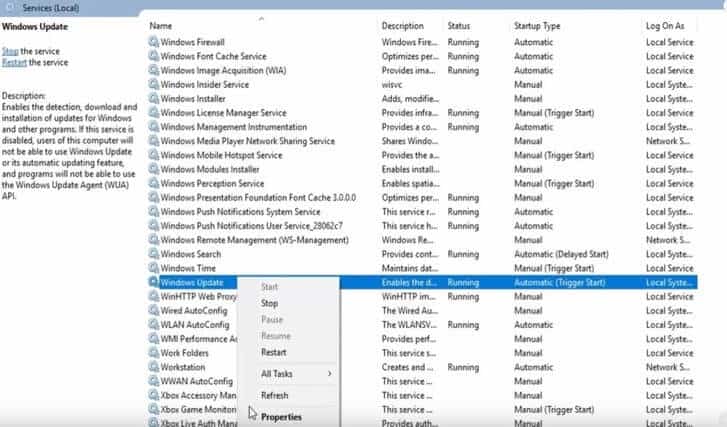Click the gear icon beside Windows Search
This screenshot has height=427, width=727.
153,254
